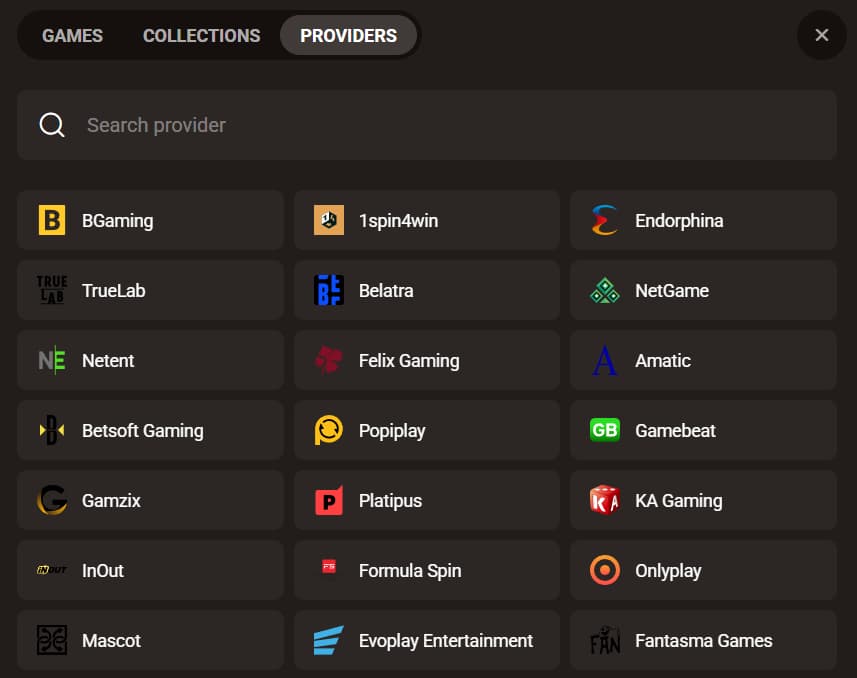Click the NetGame green diamond logo
The height and width of the screenshot is (678, 857).
click(604, 290)
